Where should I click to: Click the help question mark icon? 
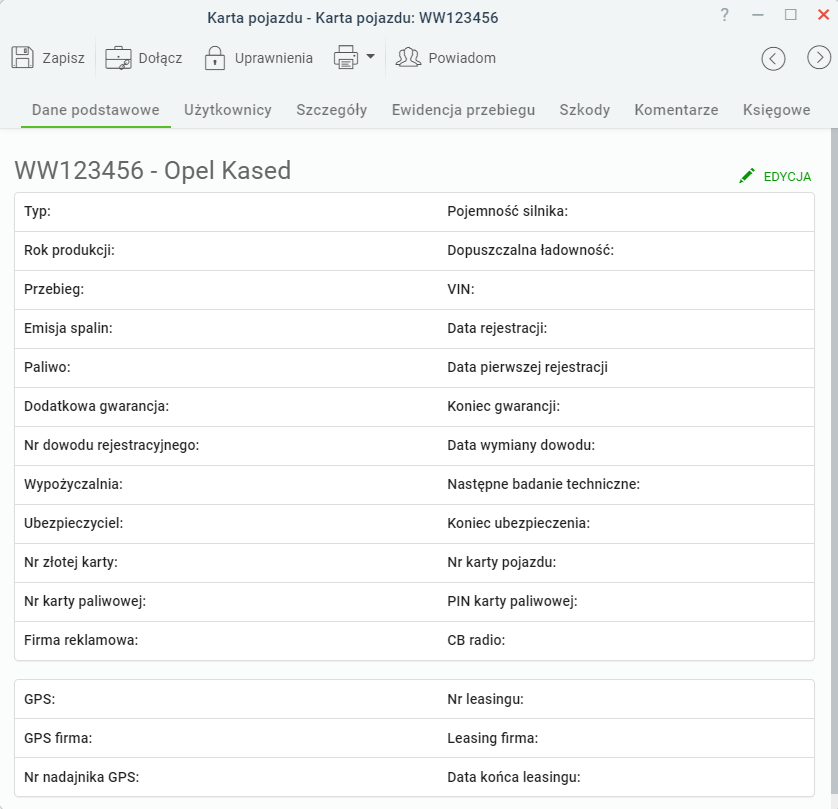(724, 14)
